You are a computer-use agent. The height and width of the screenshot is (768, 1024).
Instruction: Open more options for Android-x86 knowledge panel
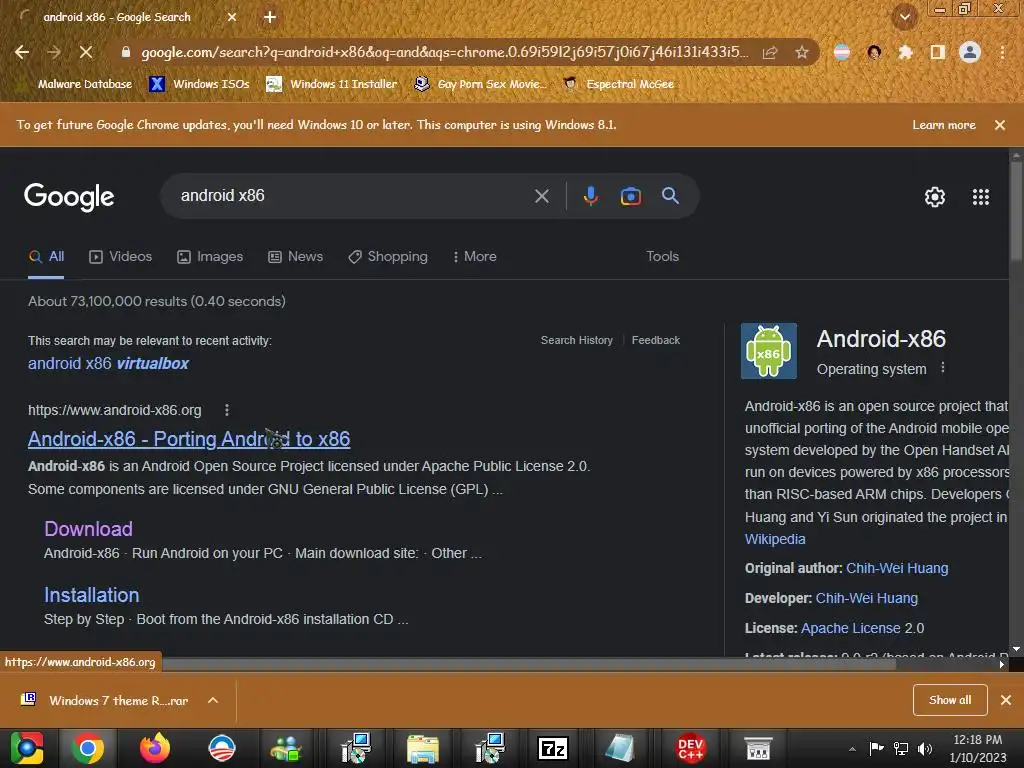click(942, 368)
